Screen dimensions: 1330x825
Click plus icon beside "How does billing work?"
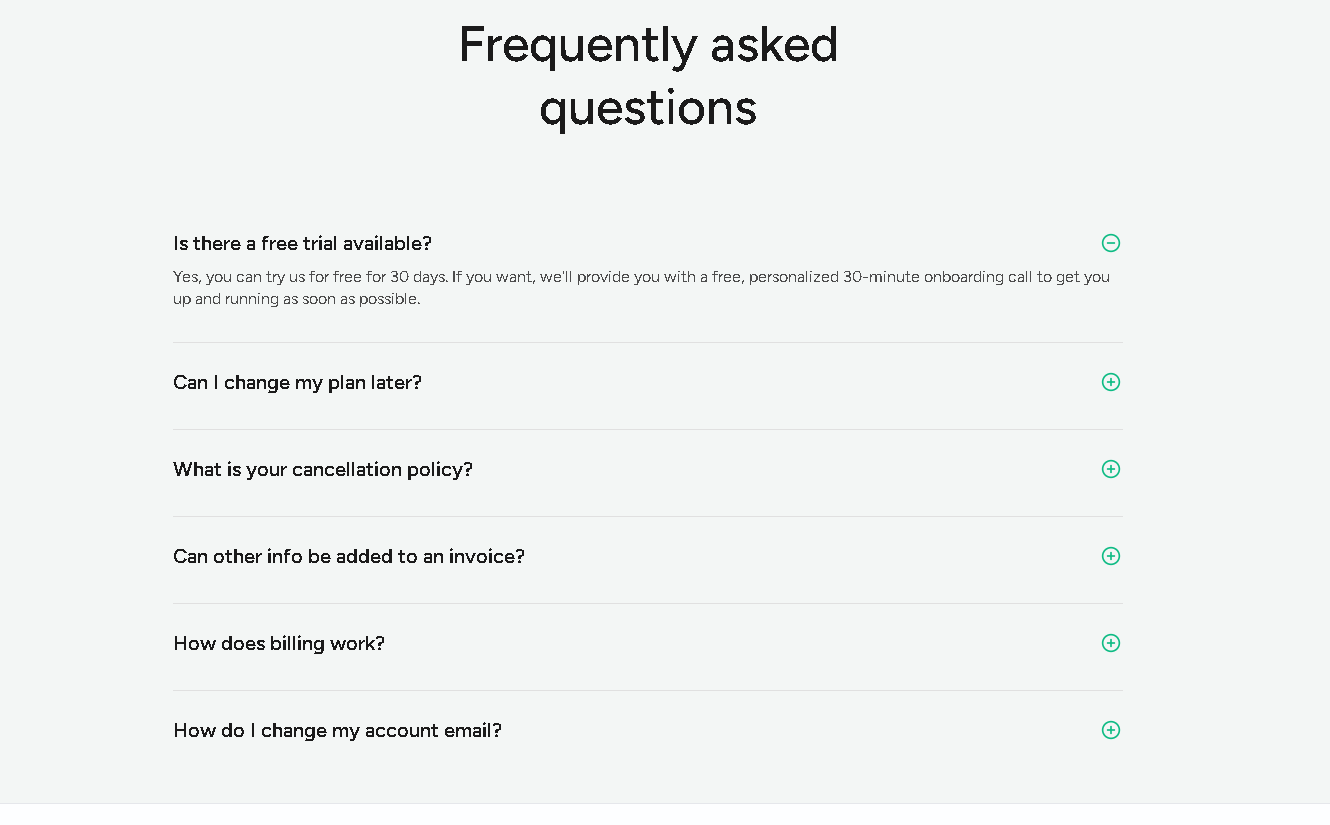point(1110,643)
